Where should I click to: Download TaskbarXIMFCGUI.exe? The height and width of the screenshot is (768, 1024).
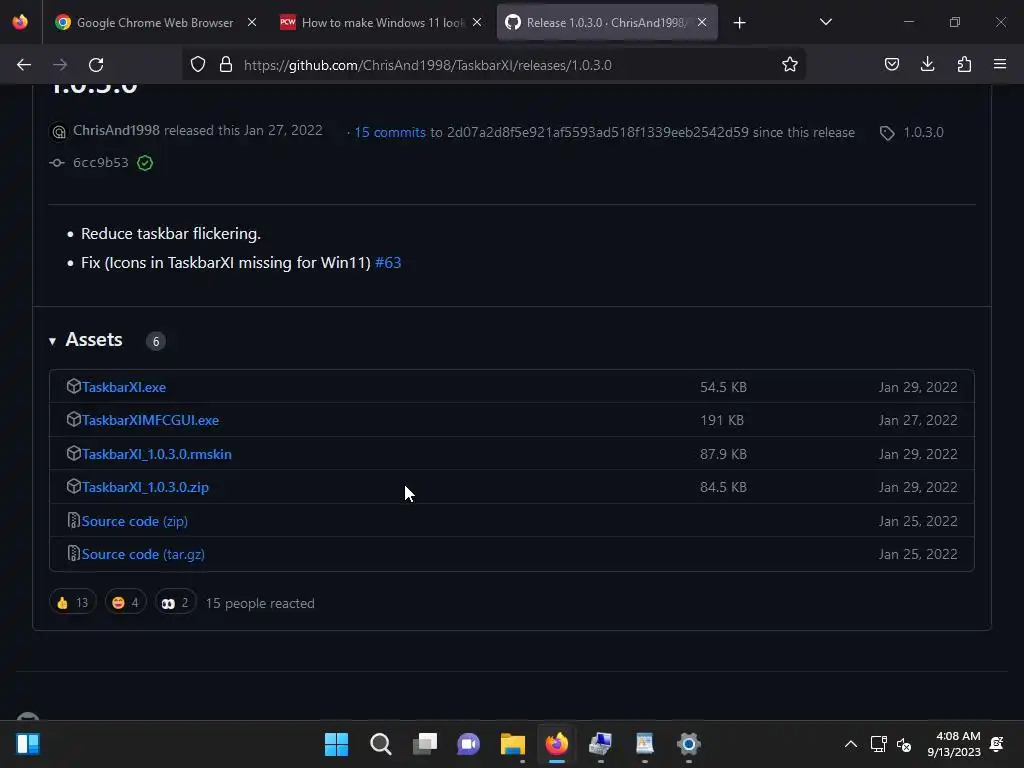pos(150,421)
